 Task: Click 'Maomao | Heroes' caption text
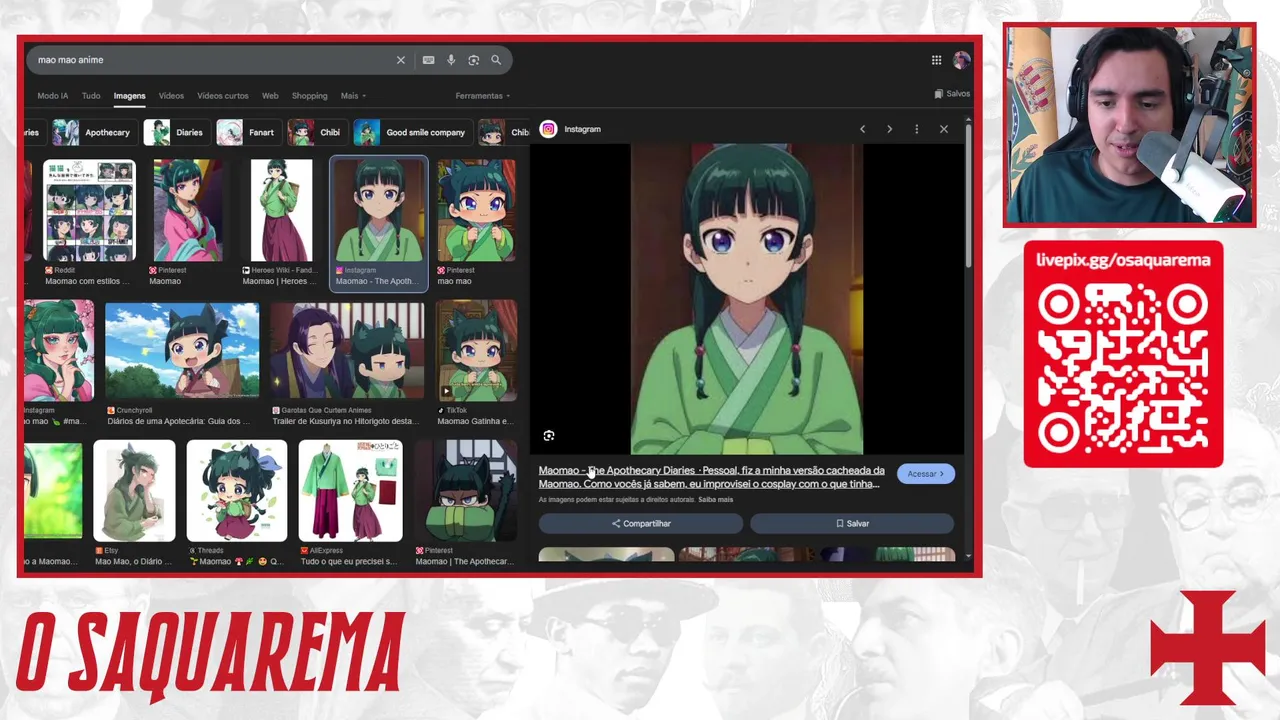pos(280,281)
